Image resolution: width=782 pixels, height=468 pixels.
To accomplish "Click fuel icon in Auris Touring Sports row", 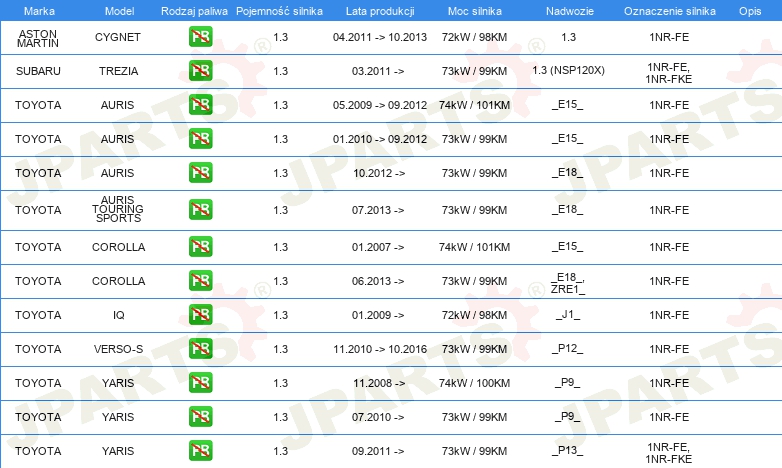I will click(x=200, y=209).
